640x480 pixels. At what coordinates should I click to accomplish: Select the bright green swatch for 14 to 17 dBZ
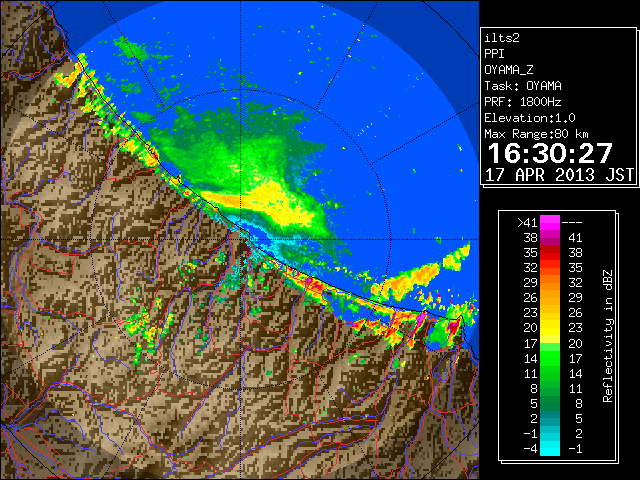click(x=550, y=358)
